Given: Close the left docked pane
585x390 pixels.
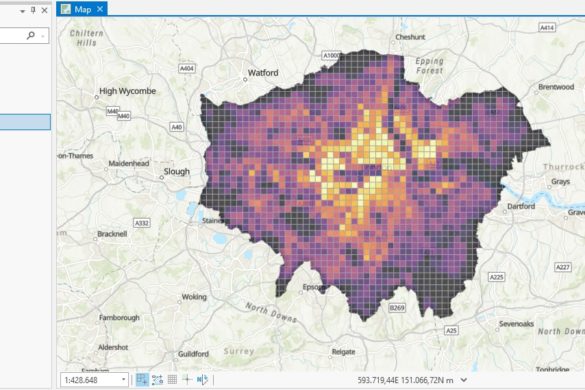Looking at the screenshot, I should tap(44, 10).
